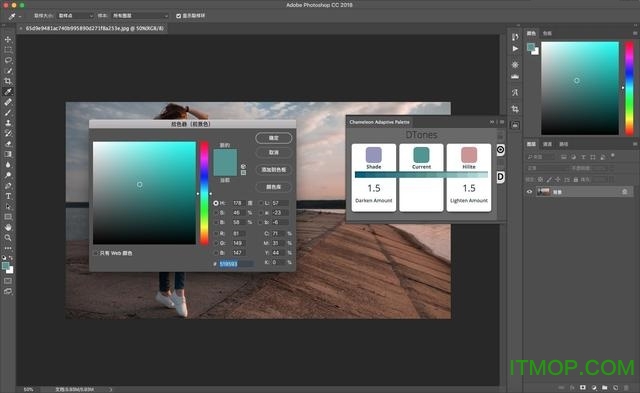Click the hex color input field
This screenshot has width=640, height=393.
[x=236, y=264]
